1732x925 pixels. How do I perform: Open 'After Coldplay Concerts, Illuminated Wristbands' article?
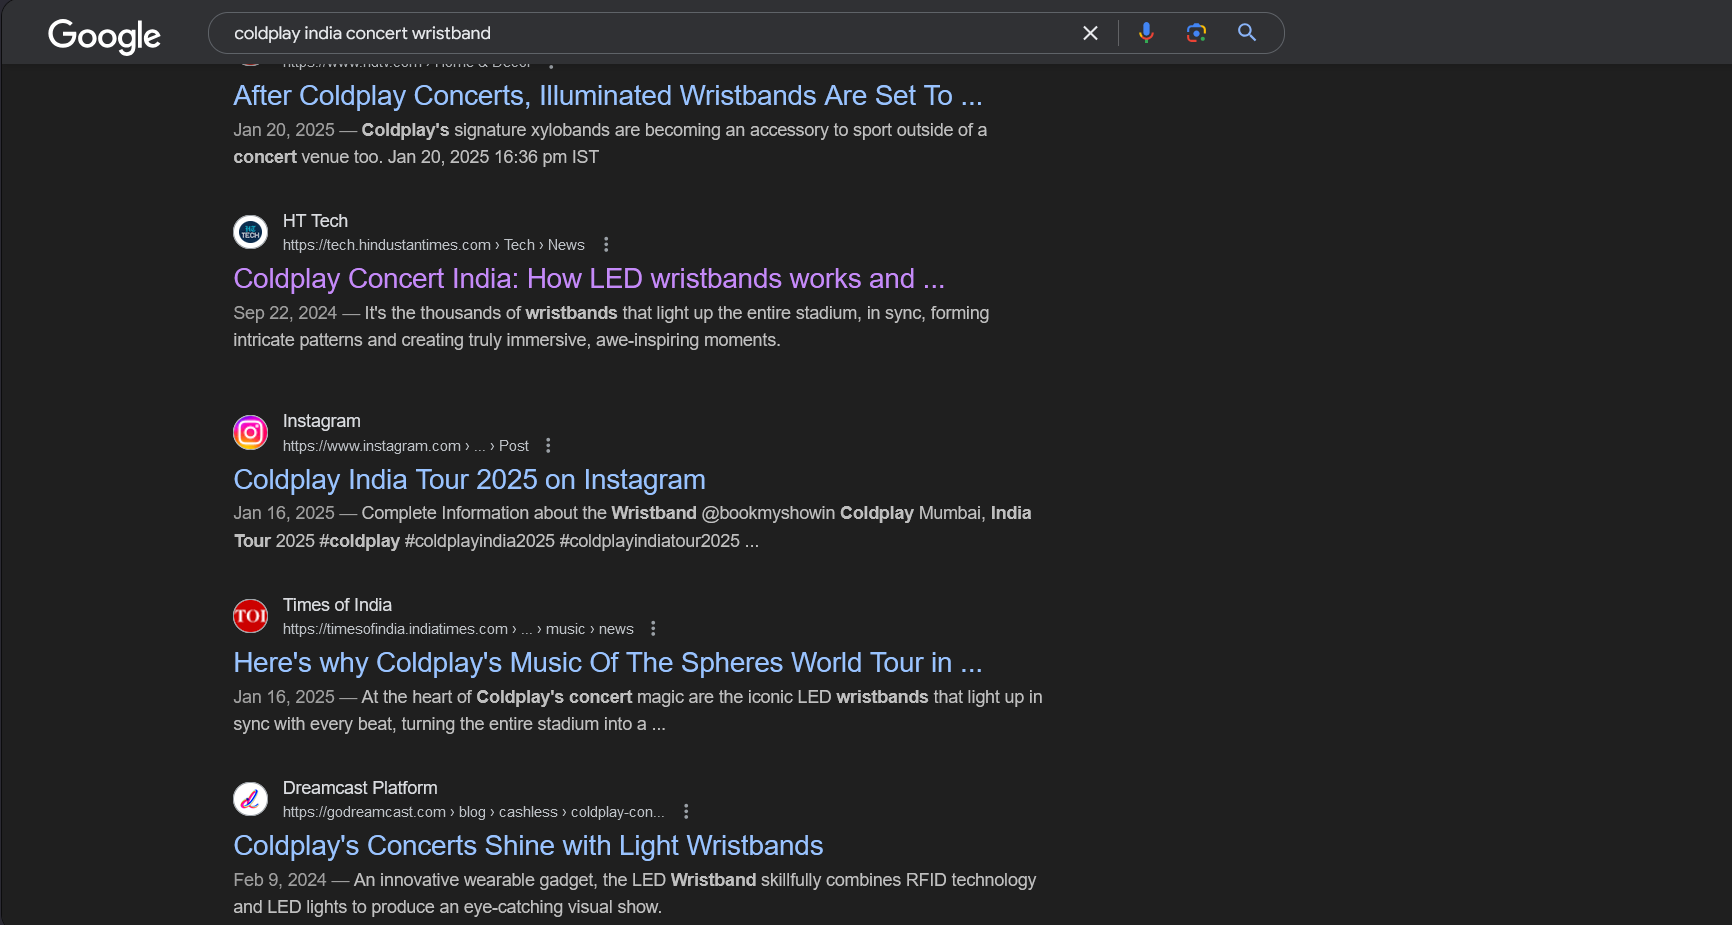pos(607,96)
